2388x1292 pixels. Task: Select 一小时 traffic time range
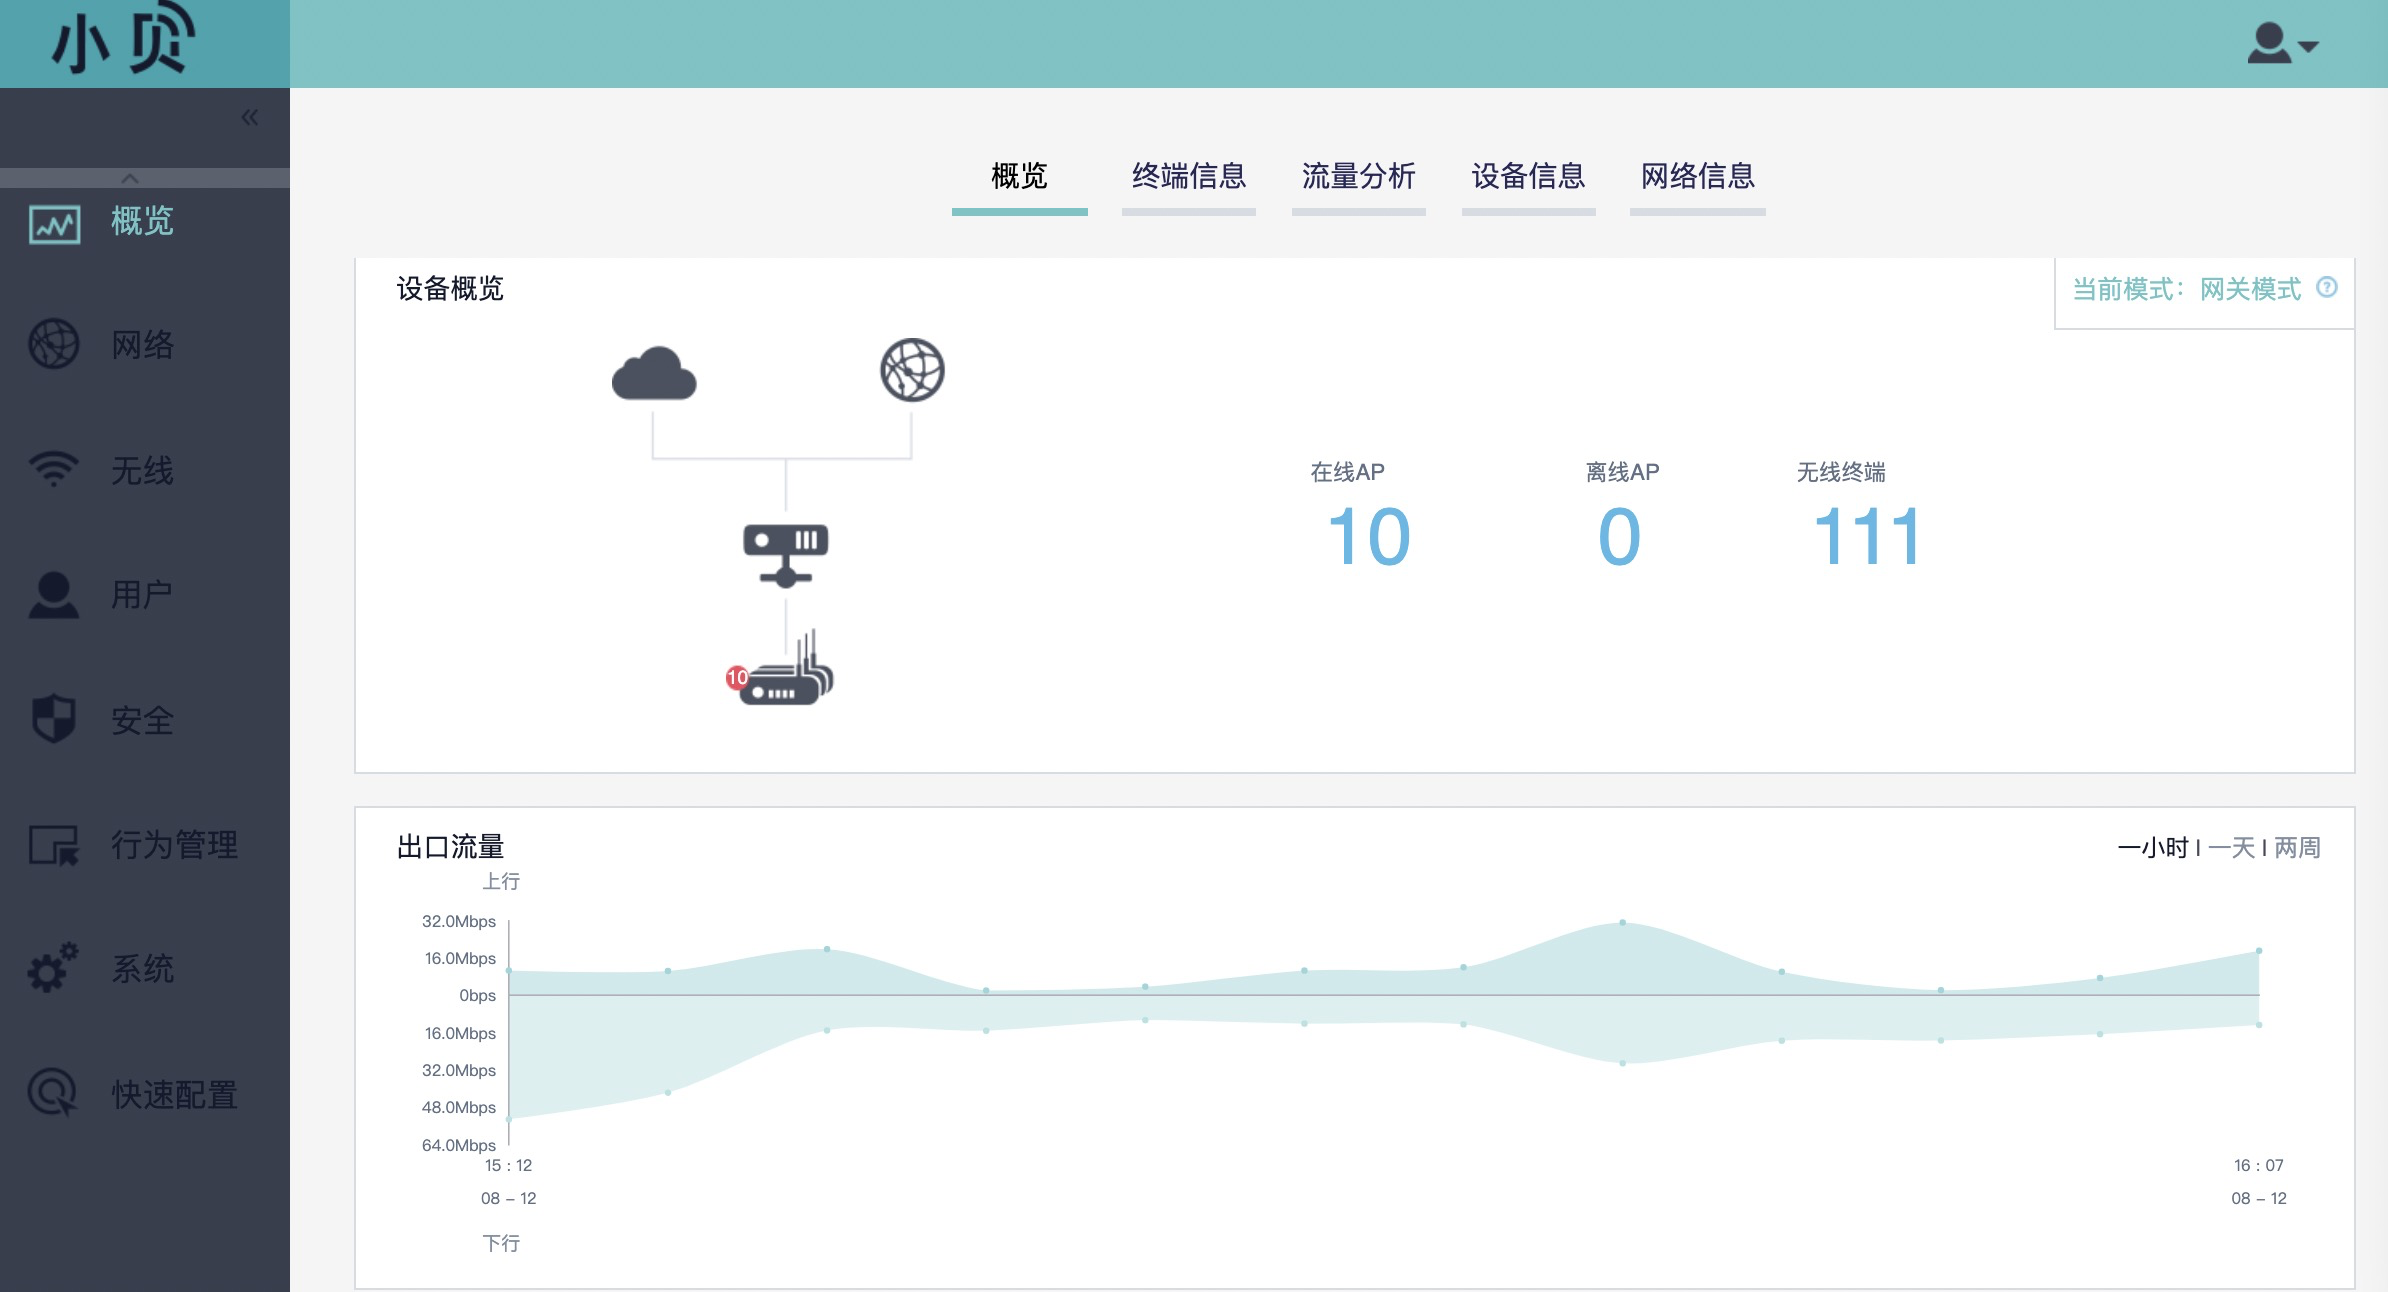click(2153, 848)
